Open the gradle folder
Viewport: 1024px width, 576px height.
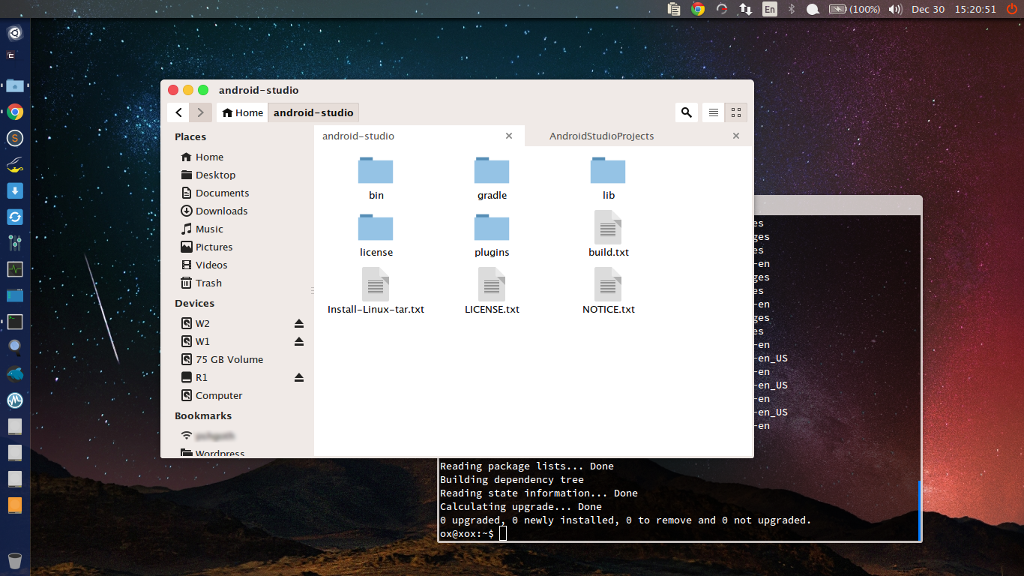[x=492, y=178]
